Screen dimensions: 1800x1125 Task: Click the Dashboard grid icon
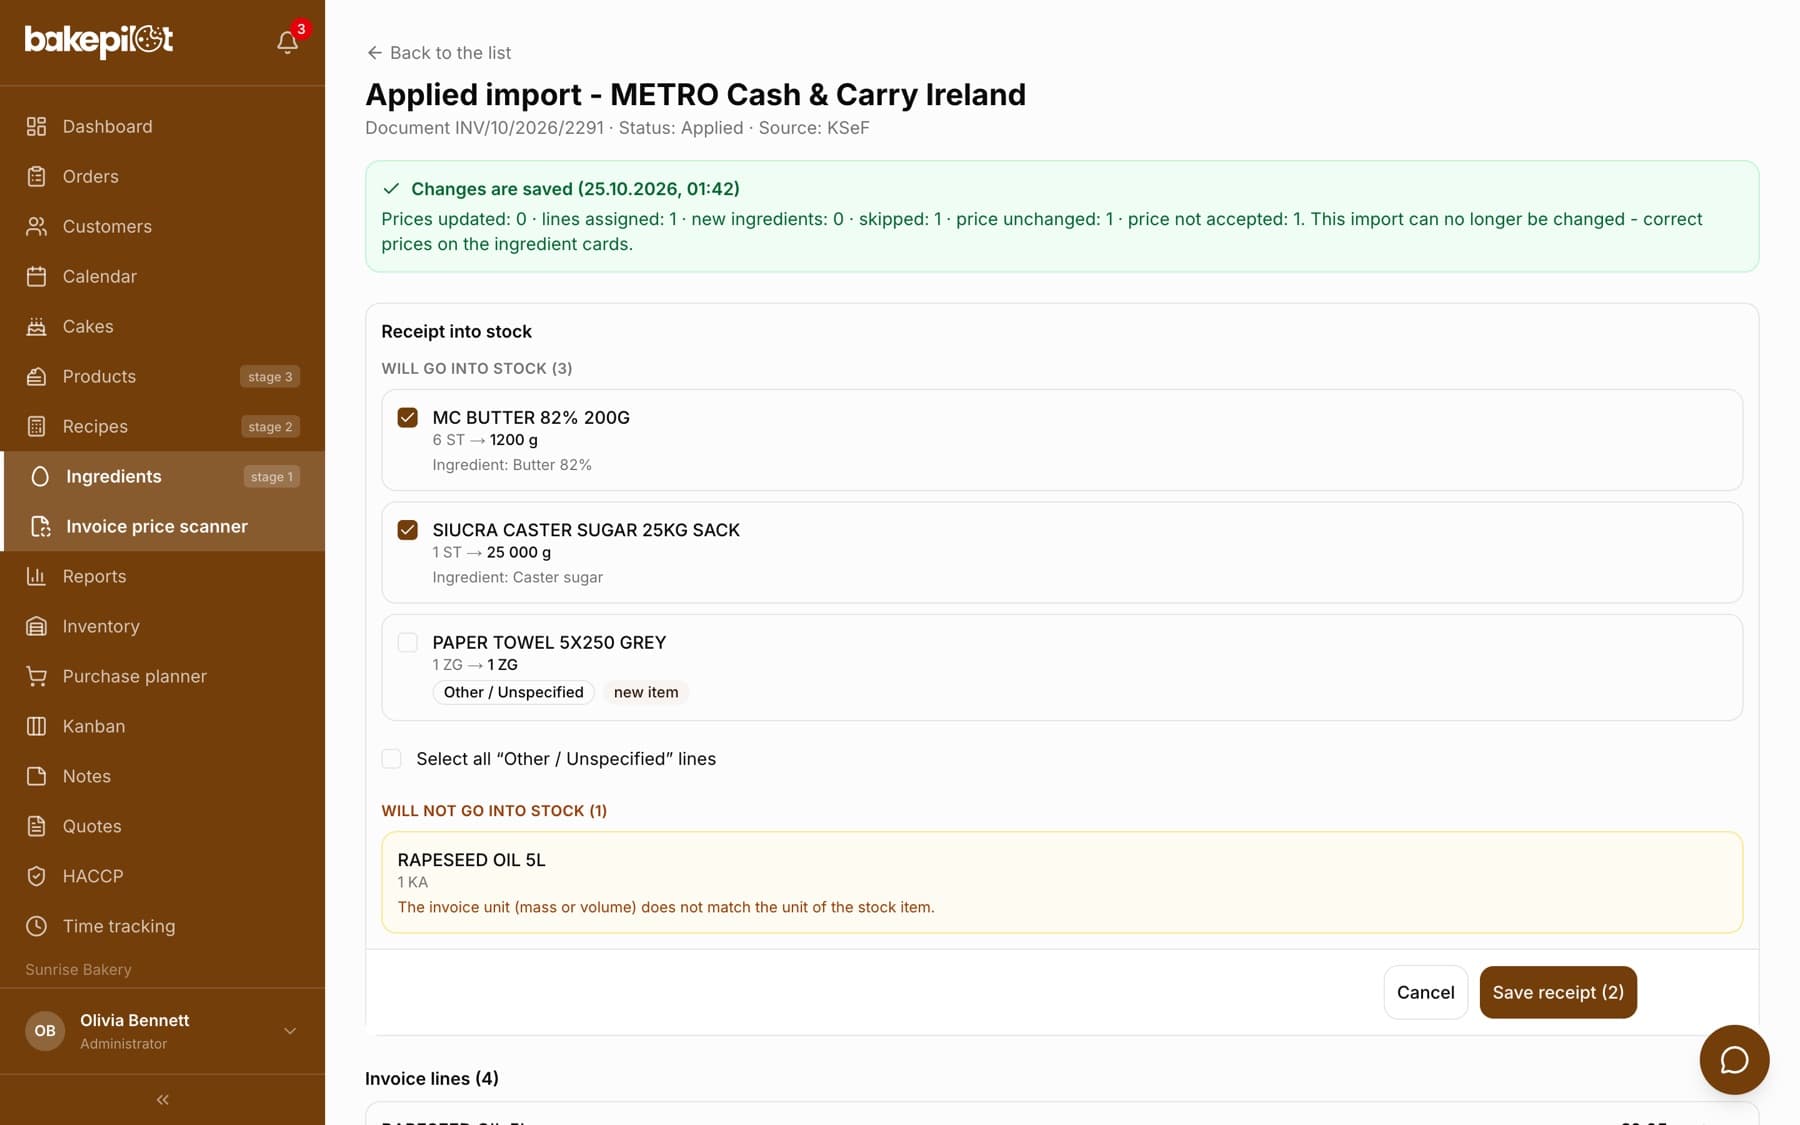coord(36,126)
